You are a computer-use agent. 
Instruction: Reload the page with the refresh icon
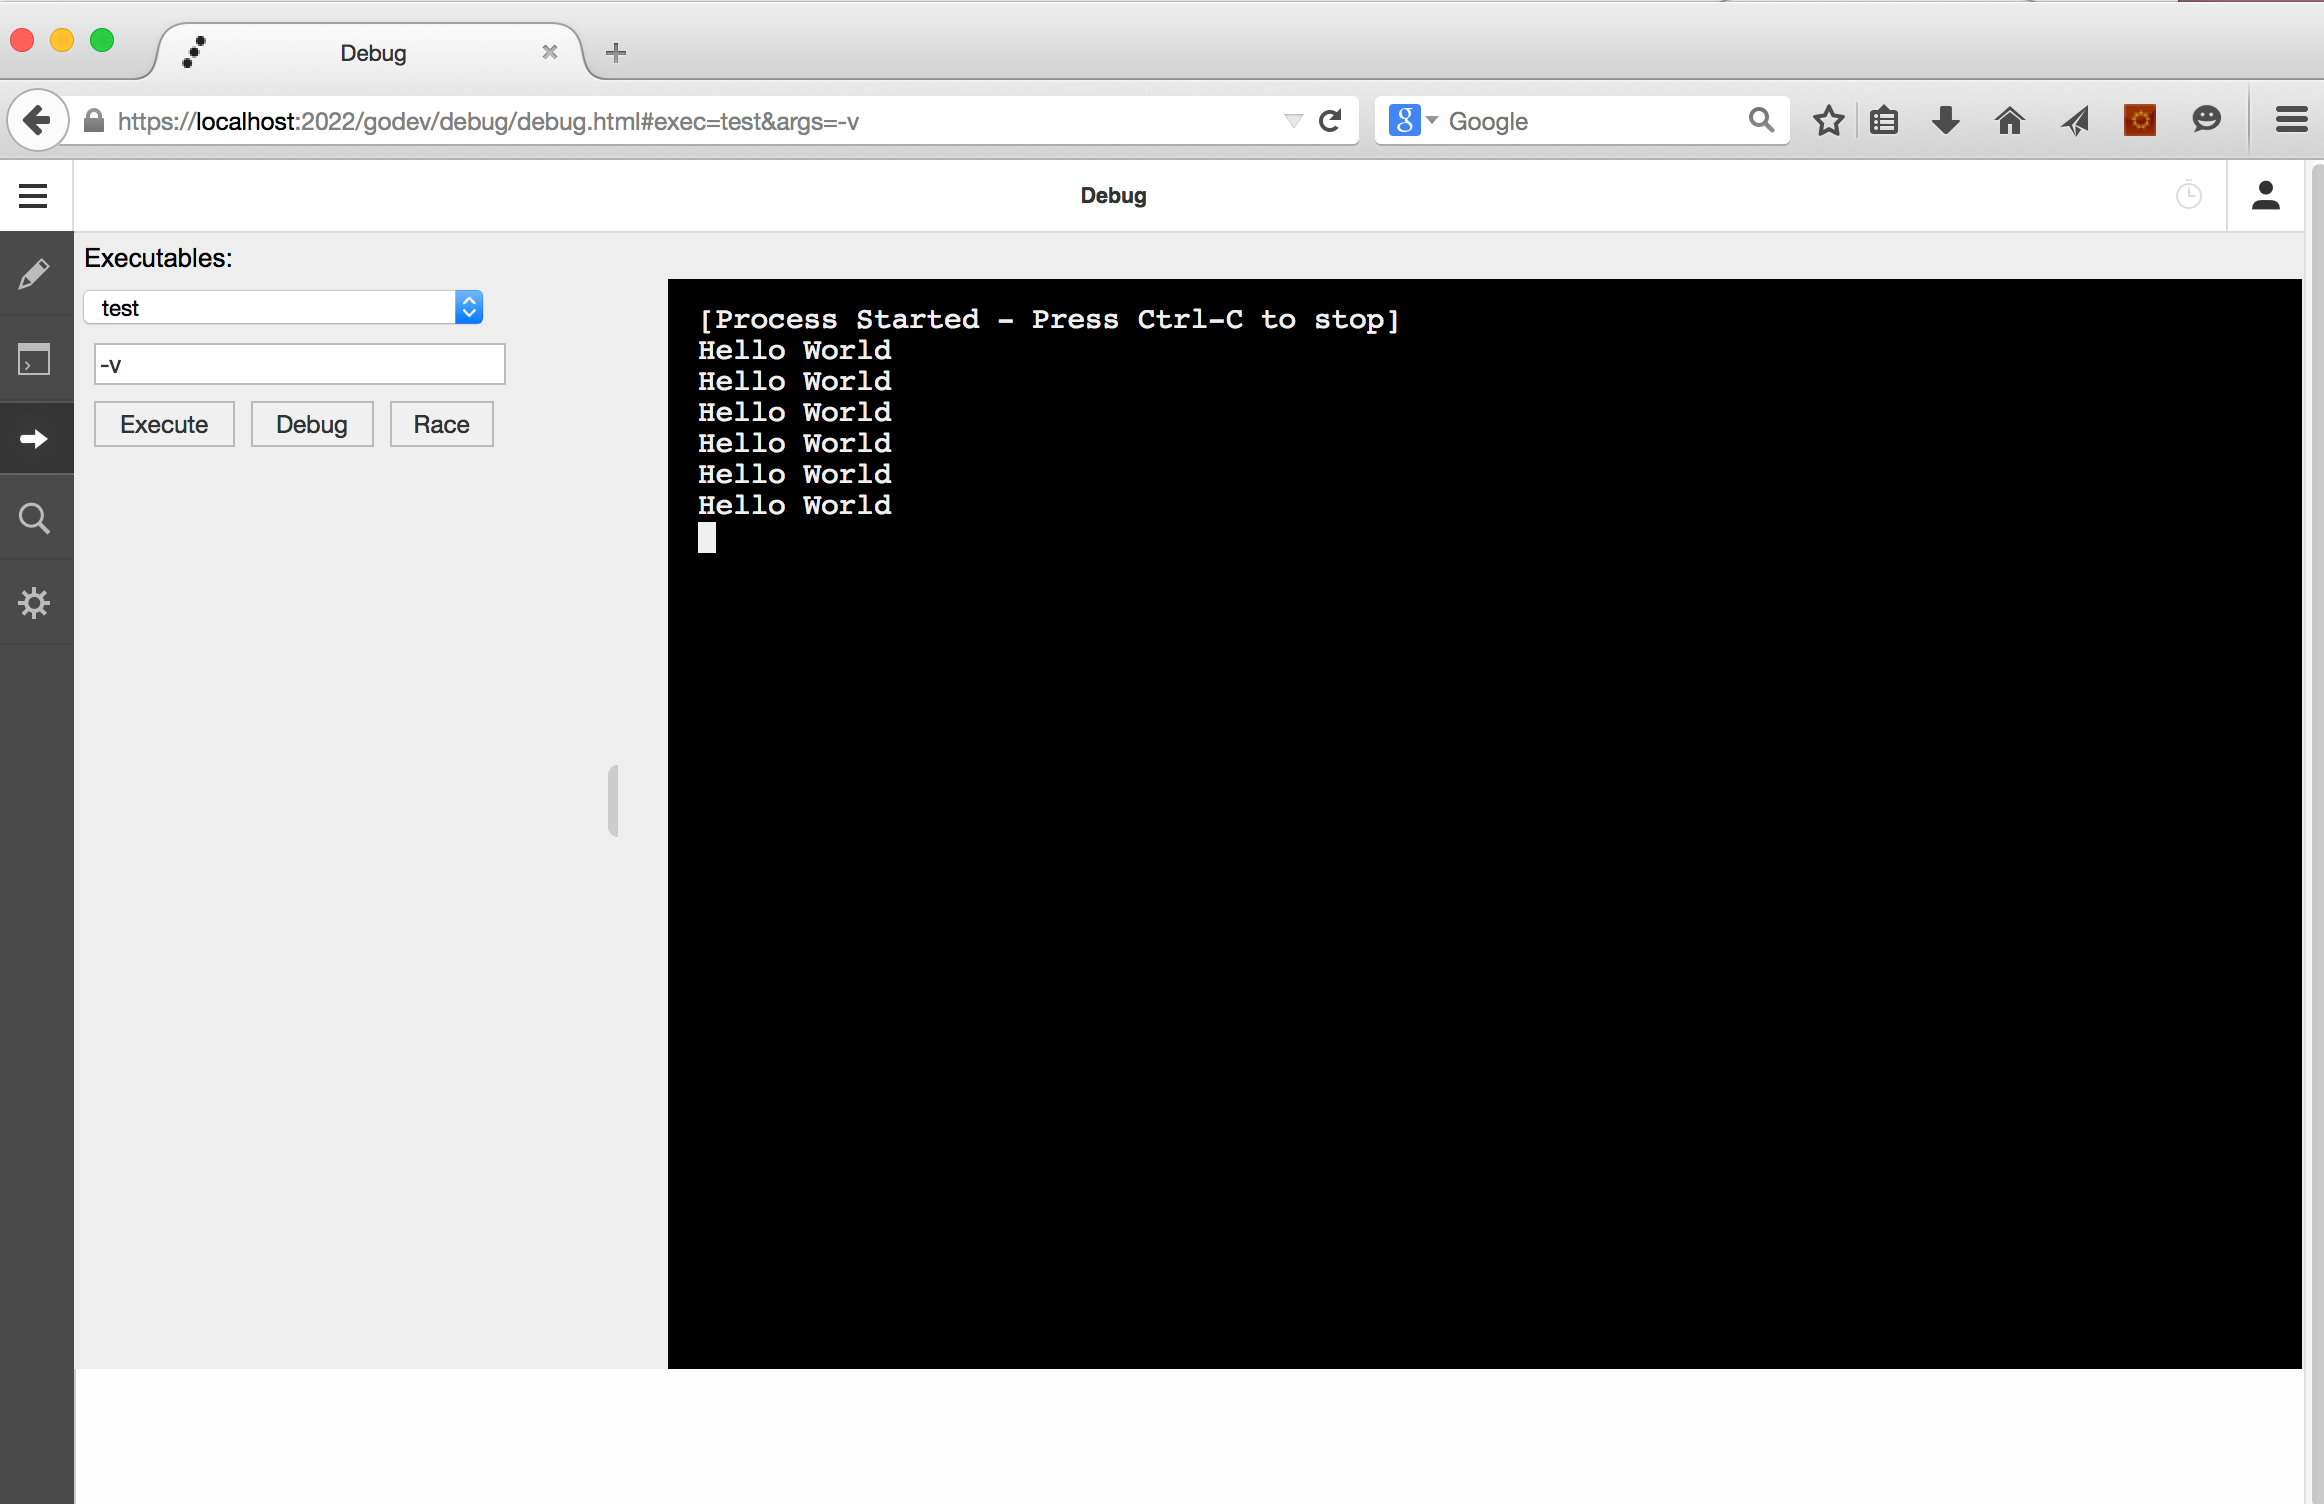click(1330, 122)
